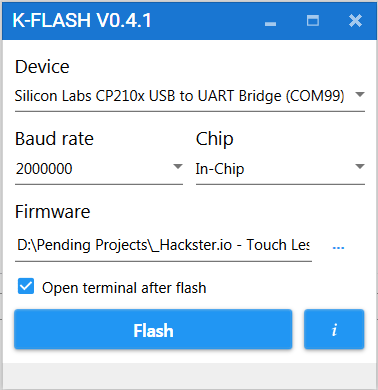This screenshot has height=390, width=378.
Task: Expand the Baud rate dropdown arrow
Action: [178, 166]
